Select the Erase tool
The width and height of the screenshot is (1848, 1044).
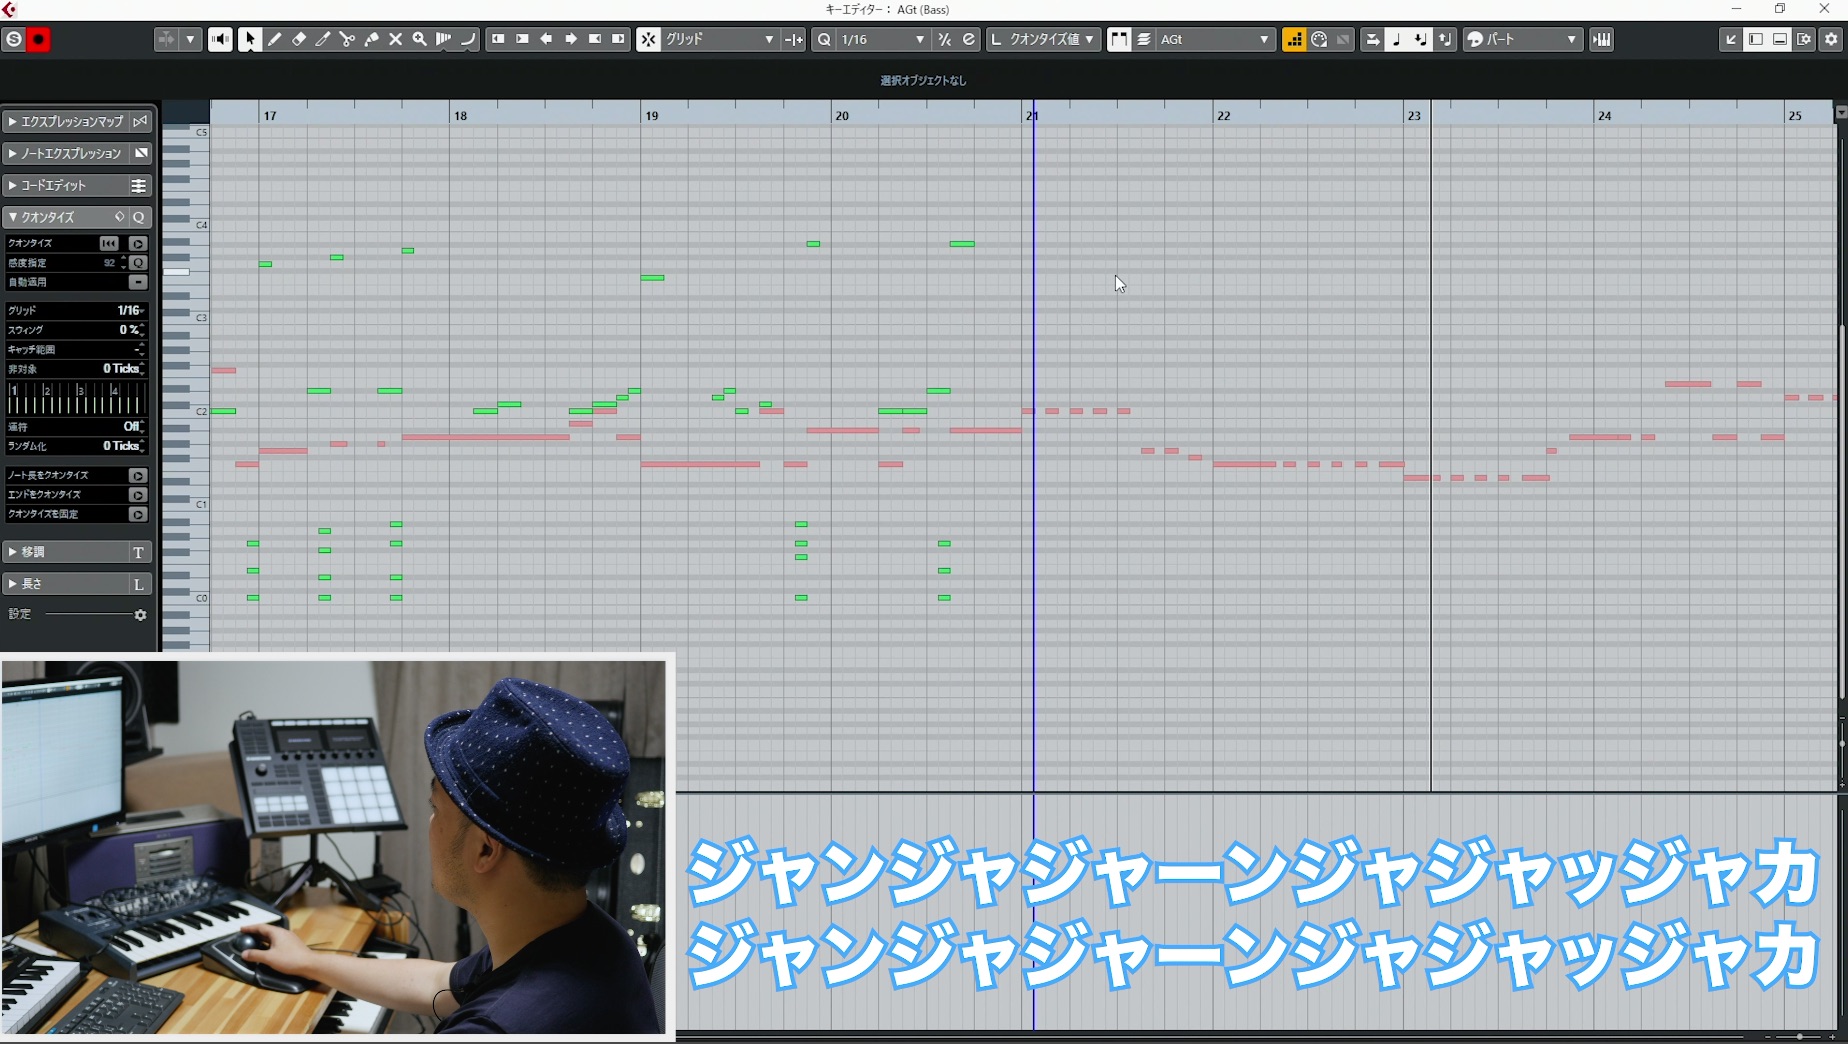pyautogui.click(x=298, y=39)
